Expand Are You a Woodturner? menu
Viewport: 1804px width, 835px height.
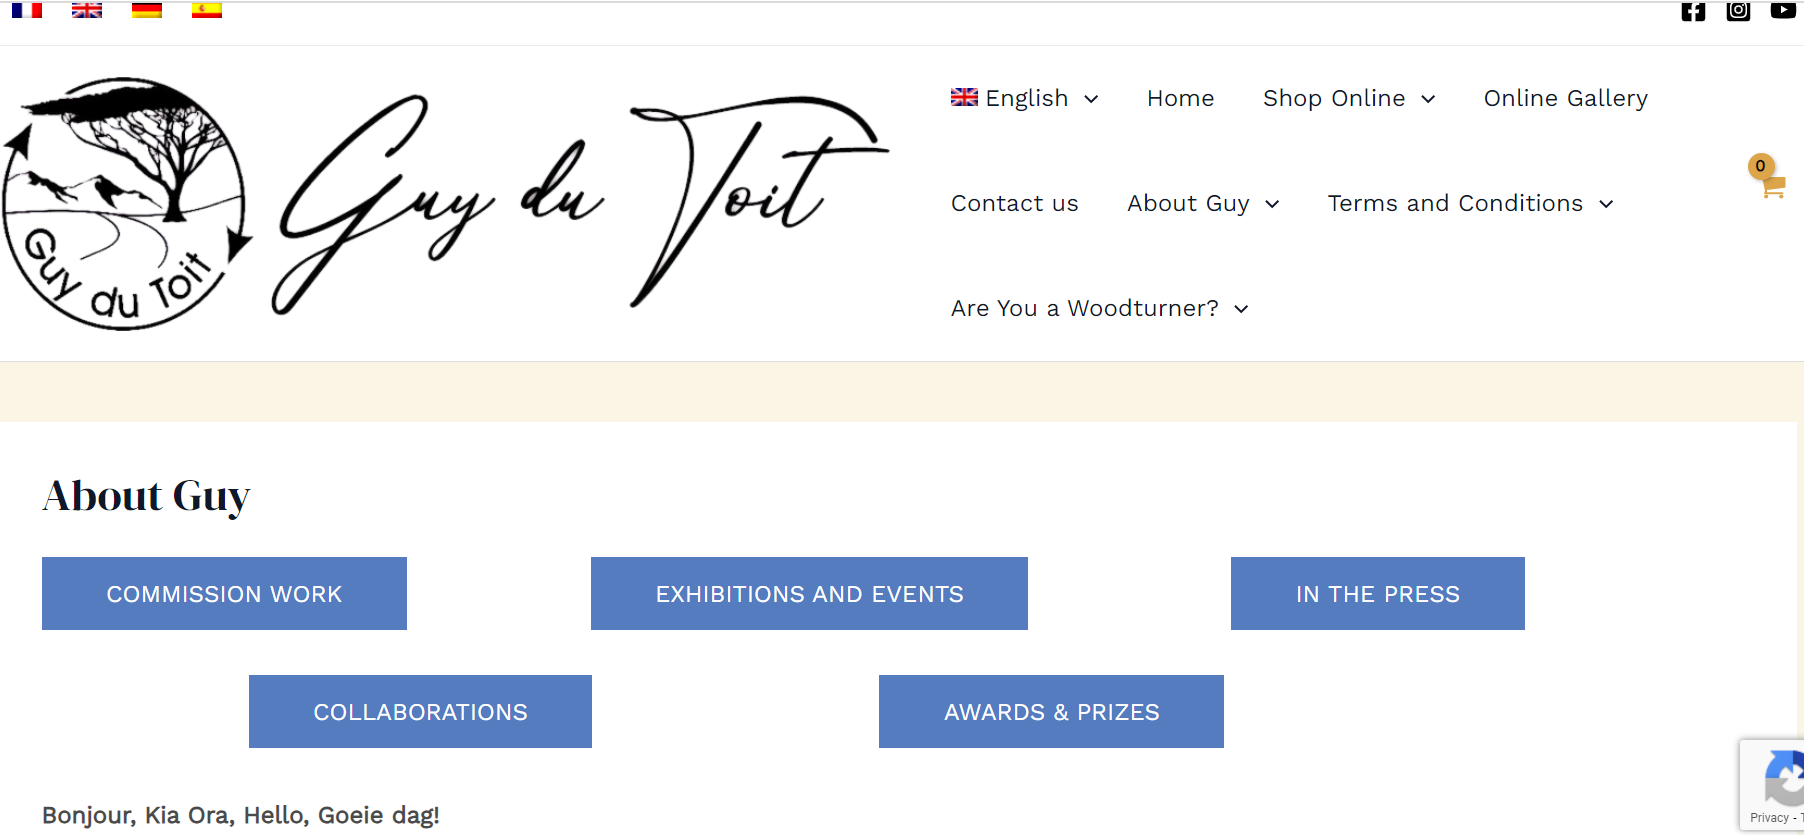pyautogui.click(x=1100, y=308)
